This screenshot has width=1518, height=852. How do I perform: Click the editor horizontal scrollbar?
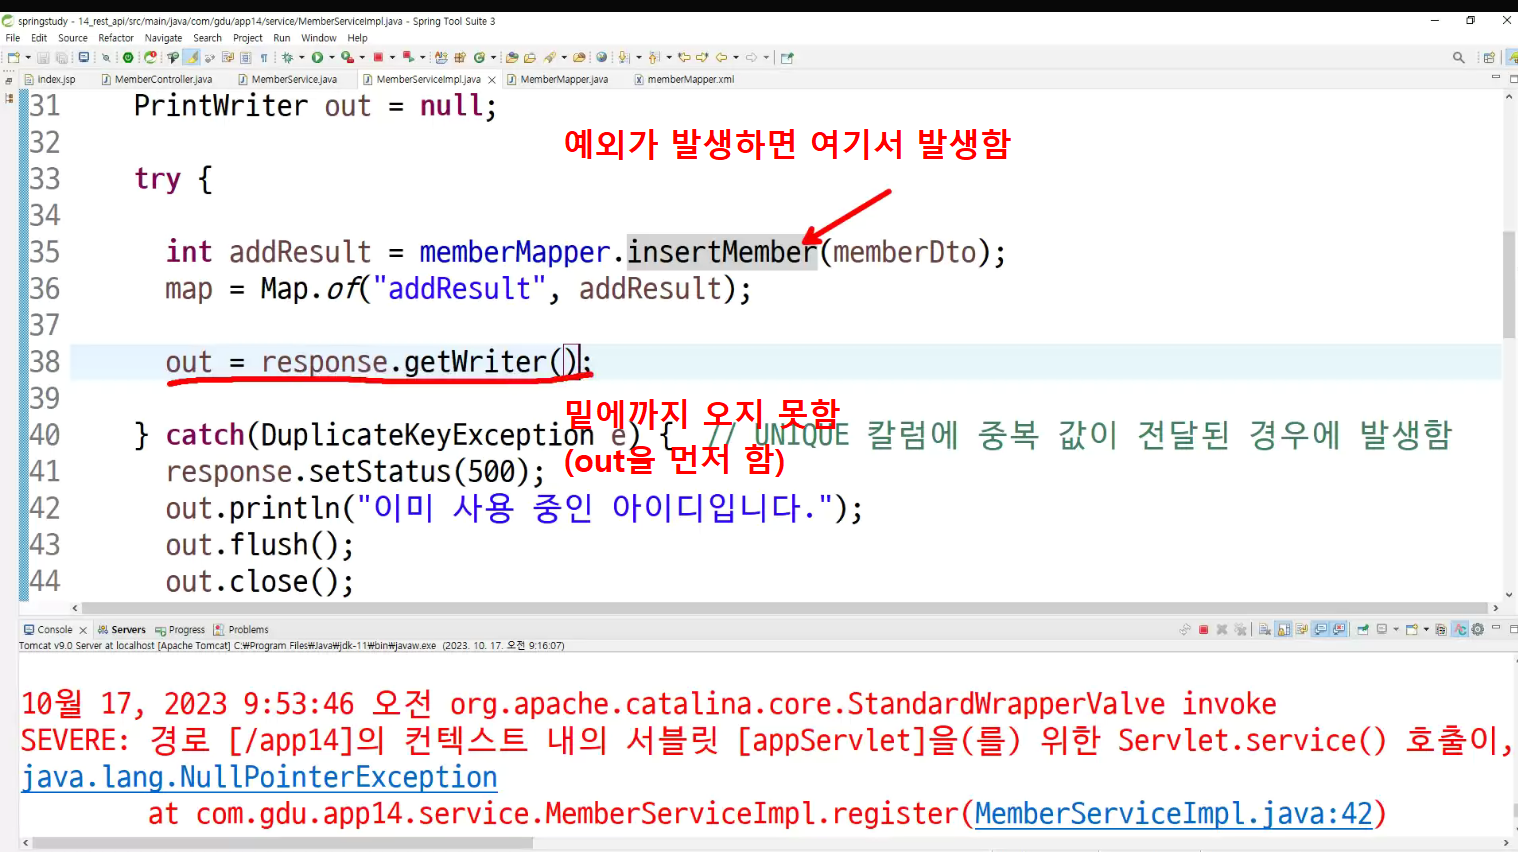coord(785,608)
